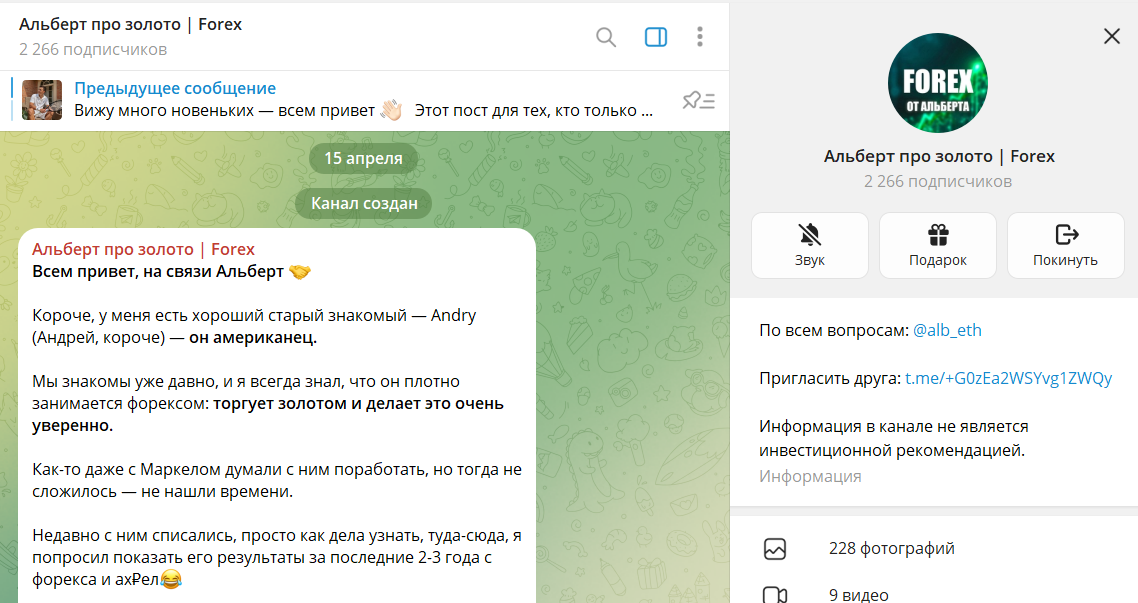Click the text 'Всем привет, на связи Альберт'
This screenshot has width=1138, height=603.
(158, 271)
